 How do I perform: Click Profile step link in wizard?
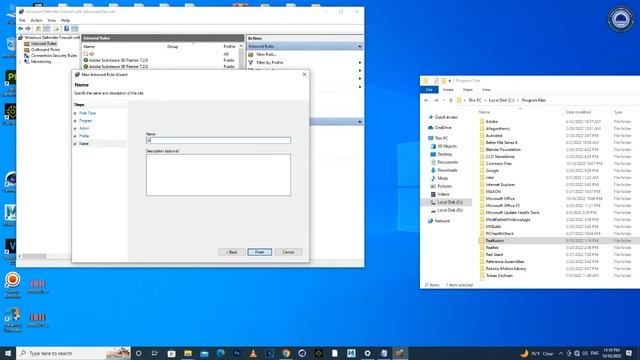coord(84,136)
